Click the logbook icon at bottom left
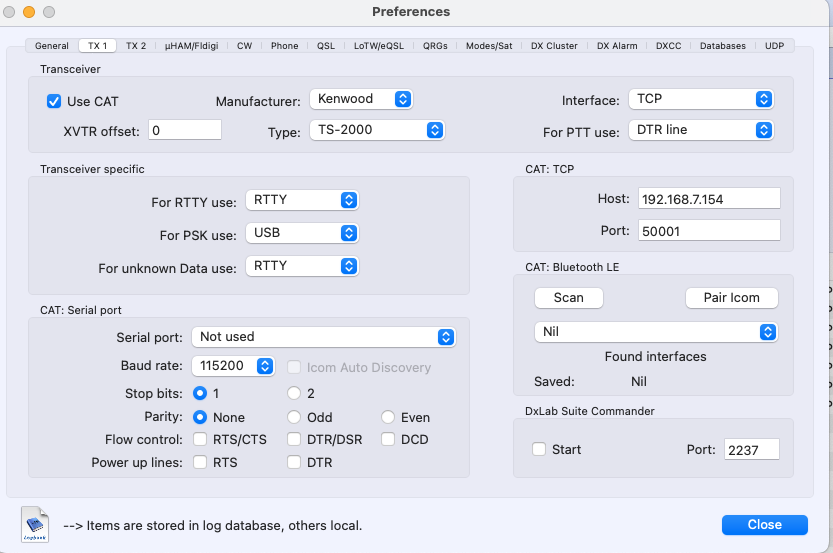833x553 pixels. pyautogui.click(x=35, y=524)
